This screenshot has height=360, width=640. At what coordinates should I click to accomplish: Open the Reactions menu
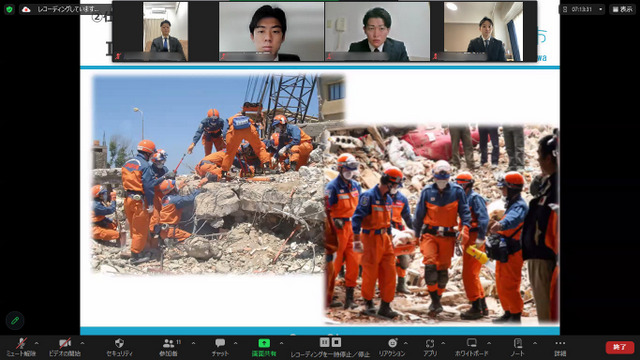(392, 343)
